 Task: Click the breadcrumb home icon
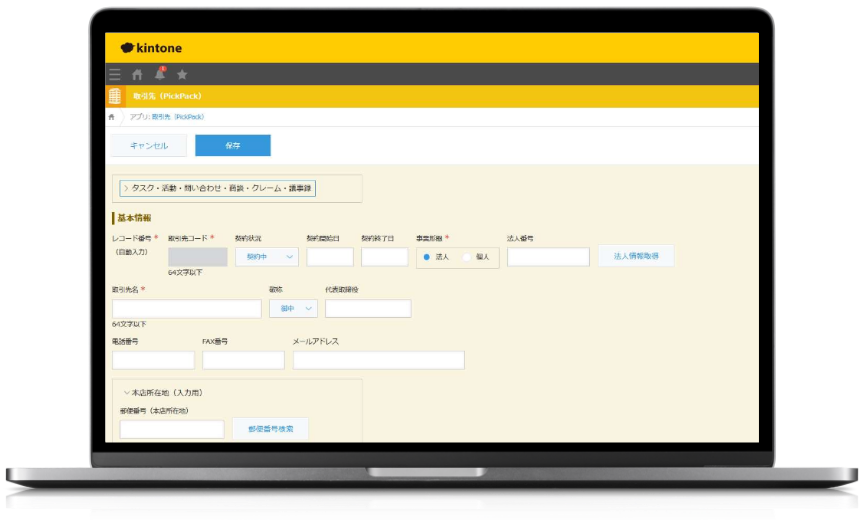111,117
